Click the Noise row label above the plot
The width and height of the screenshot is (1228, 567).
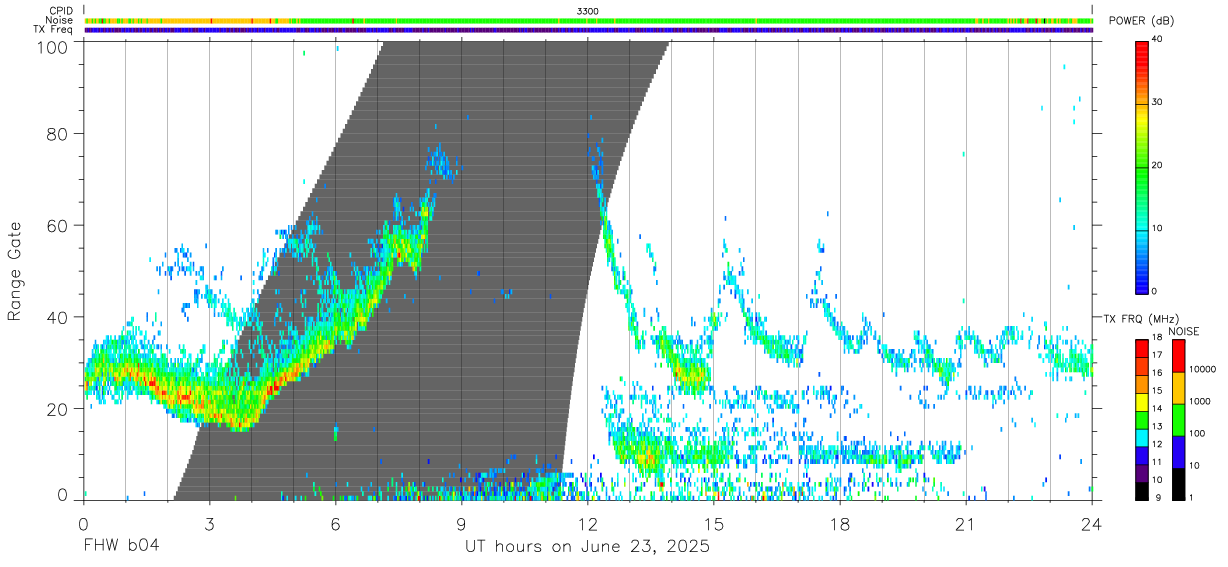(59, 20)
